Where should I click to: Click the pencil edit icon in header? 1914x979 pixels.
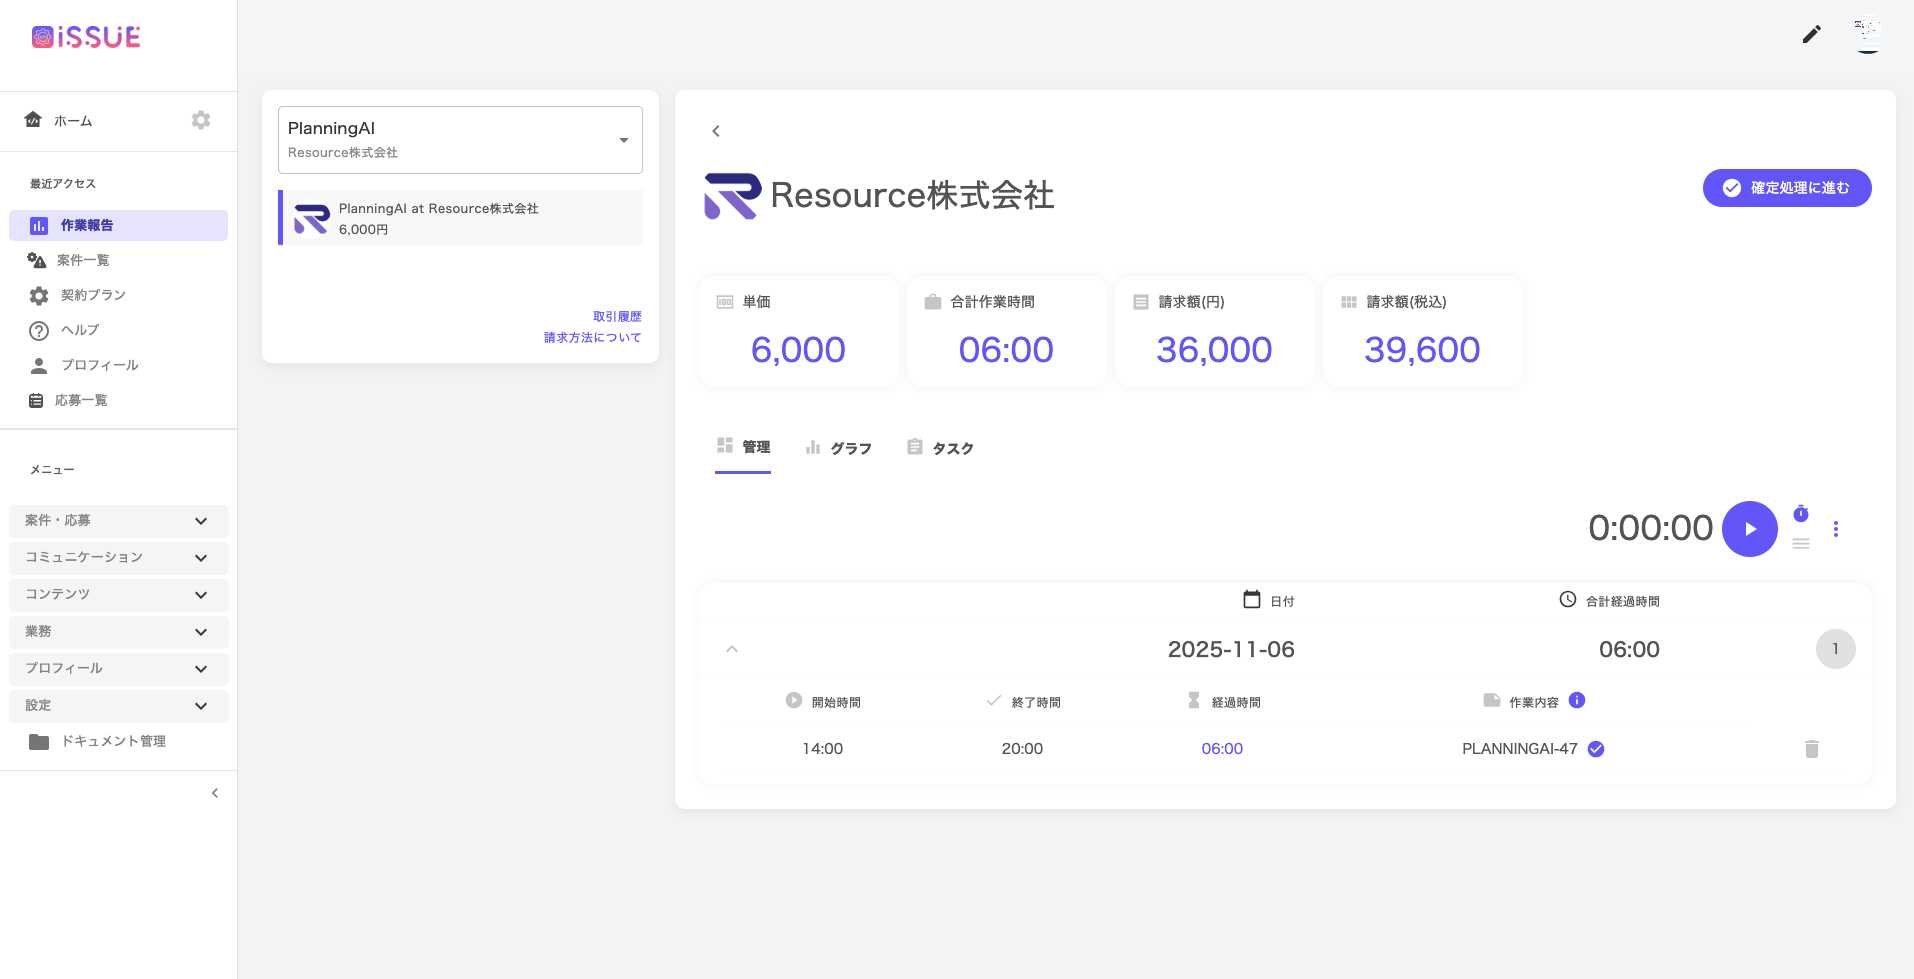click(x=1811, y=35)
